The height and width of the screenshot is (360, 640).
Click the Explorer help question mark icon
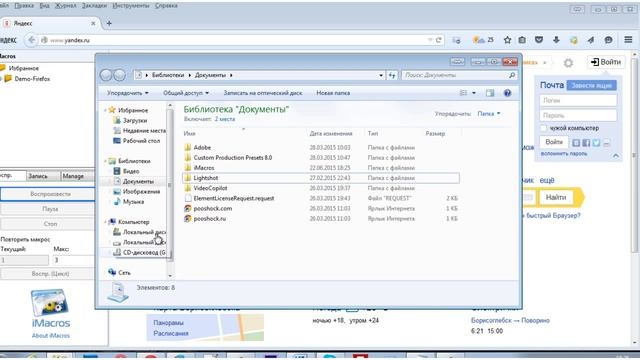[507, 93]
